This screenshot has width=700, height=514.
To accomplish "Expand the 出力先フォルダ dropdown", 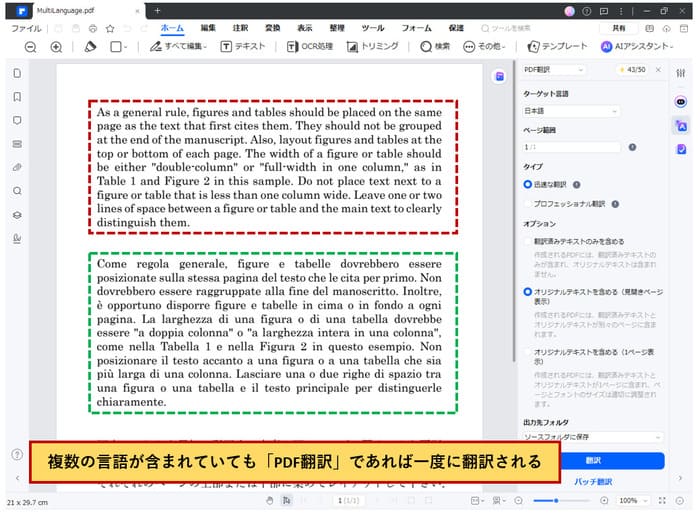I will coord(592,437).
